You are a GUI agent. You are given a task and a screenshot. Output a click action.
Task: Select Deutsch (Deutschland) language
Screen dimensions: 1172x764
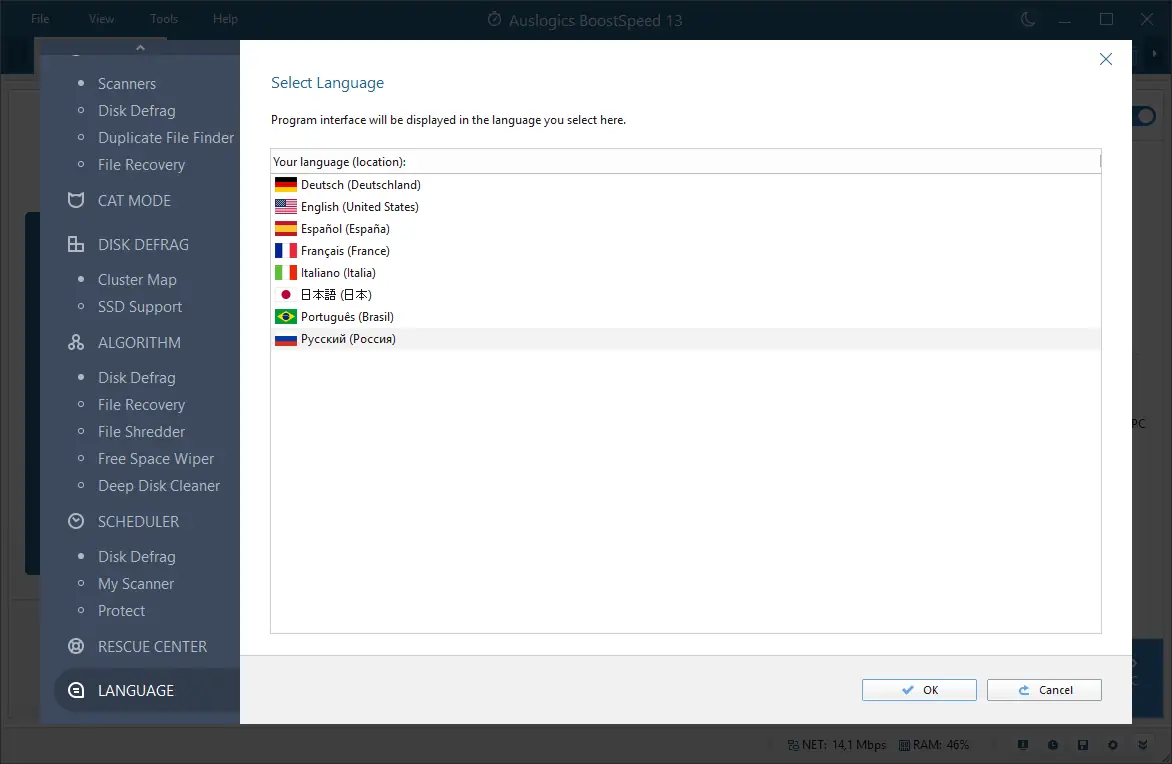pos(685,185)
